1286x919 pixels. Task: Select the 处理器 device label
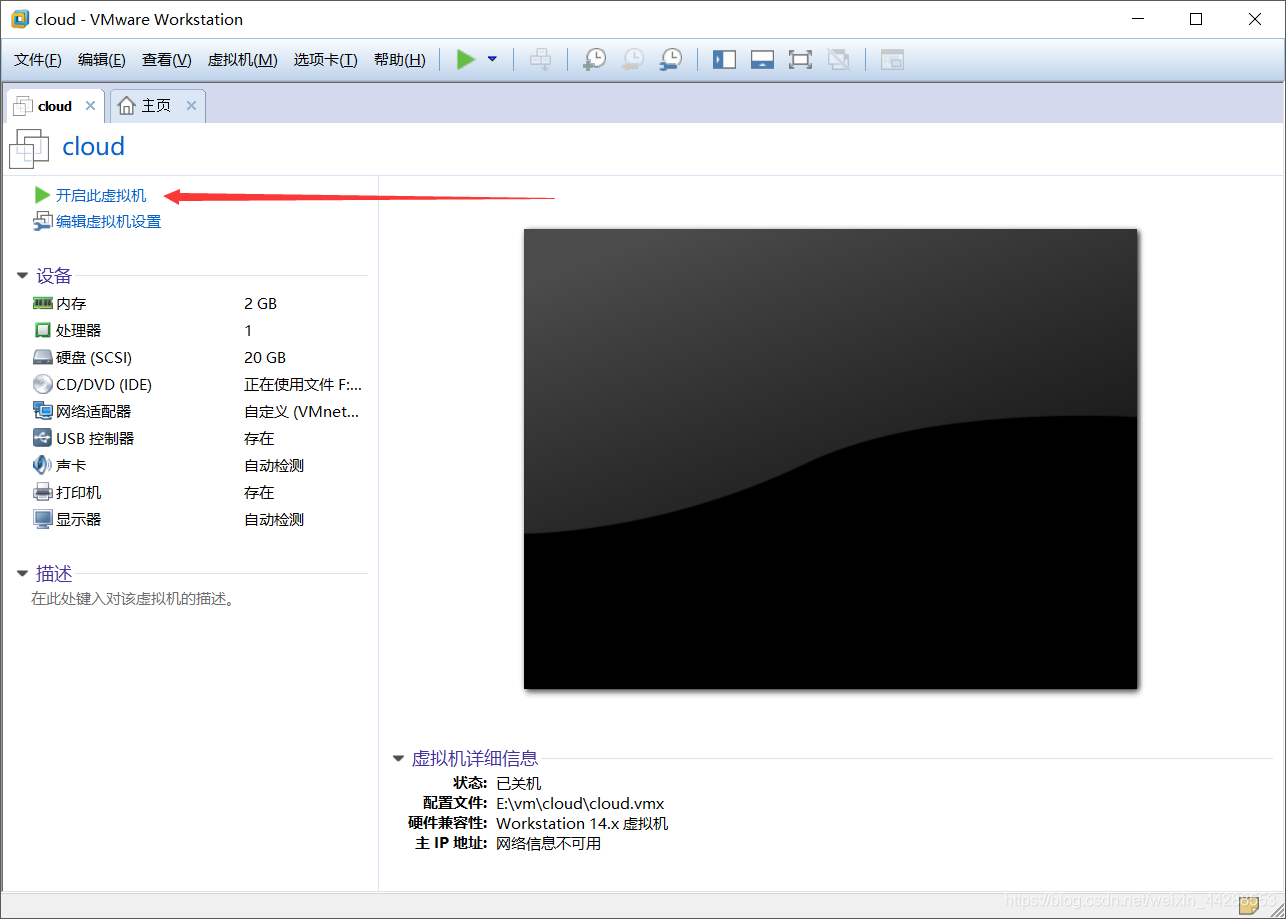(x=79, y=330)
